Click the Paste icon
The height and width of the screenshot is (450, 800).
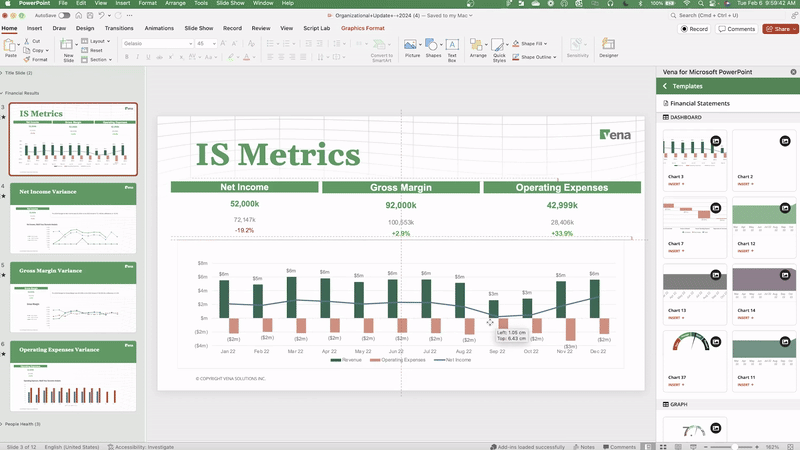11,47
